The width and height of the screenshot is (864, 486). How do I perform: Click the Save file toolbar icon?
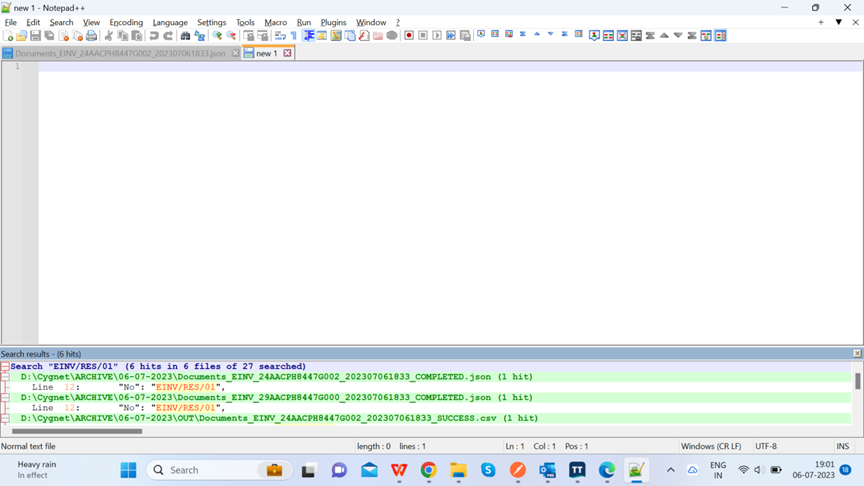pyautogui.click(x=36, y=36)
